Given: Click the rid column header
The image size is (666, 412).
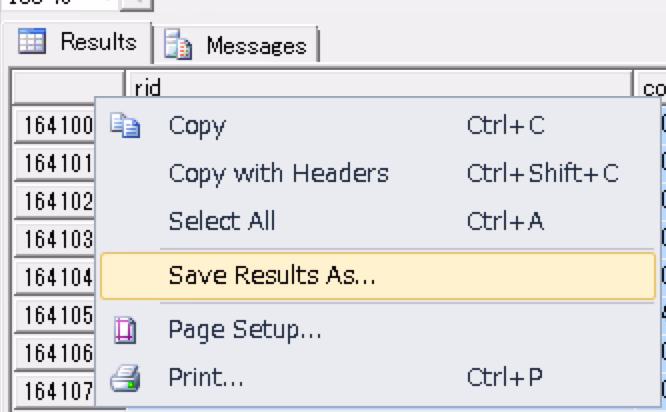Looking at the screenshot, I should point(378,87).
